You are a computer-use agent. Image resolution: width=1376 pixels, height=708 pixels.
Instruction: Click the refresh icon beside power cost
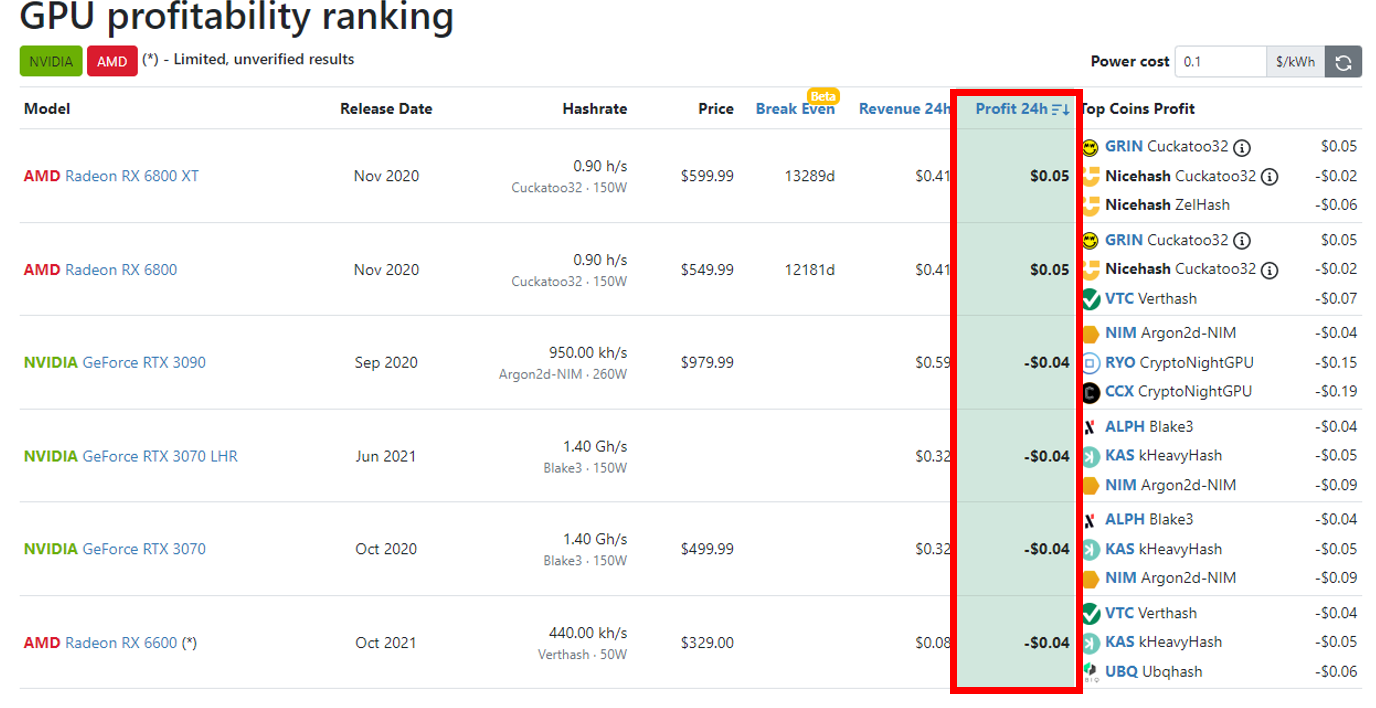point(1343,62)
